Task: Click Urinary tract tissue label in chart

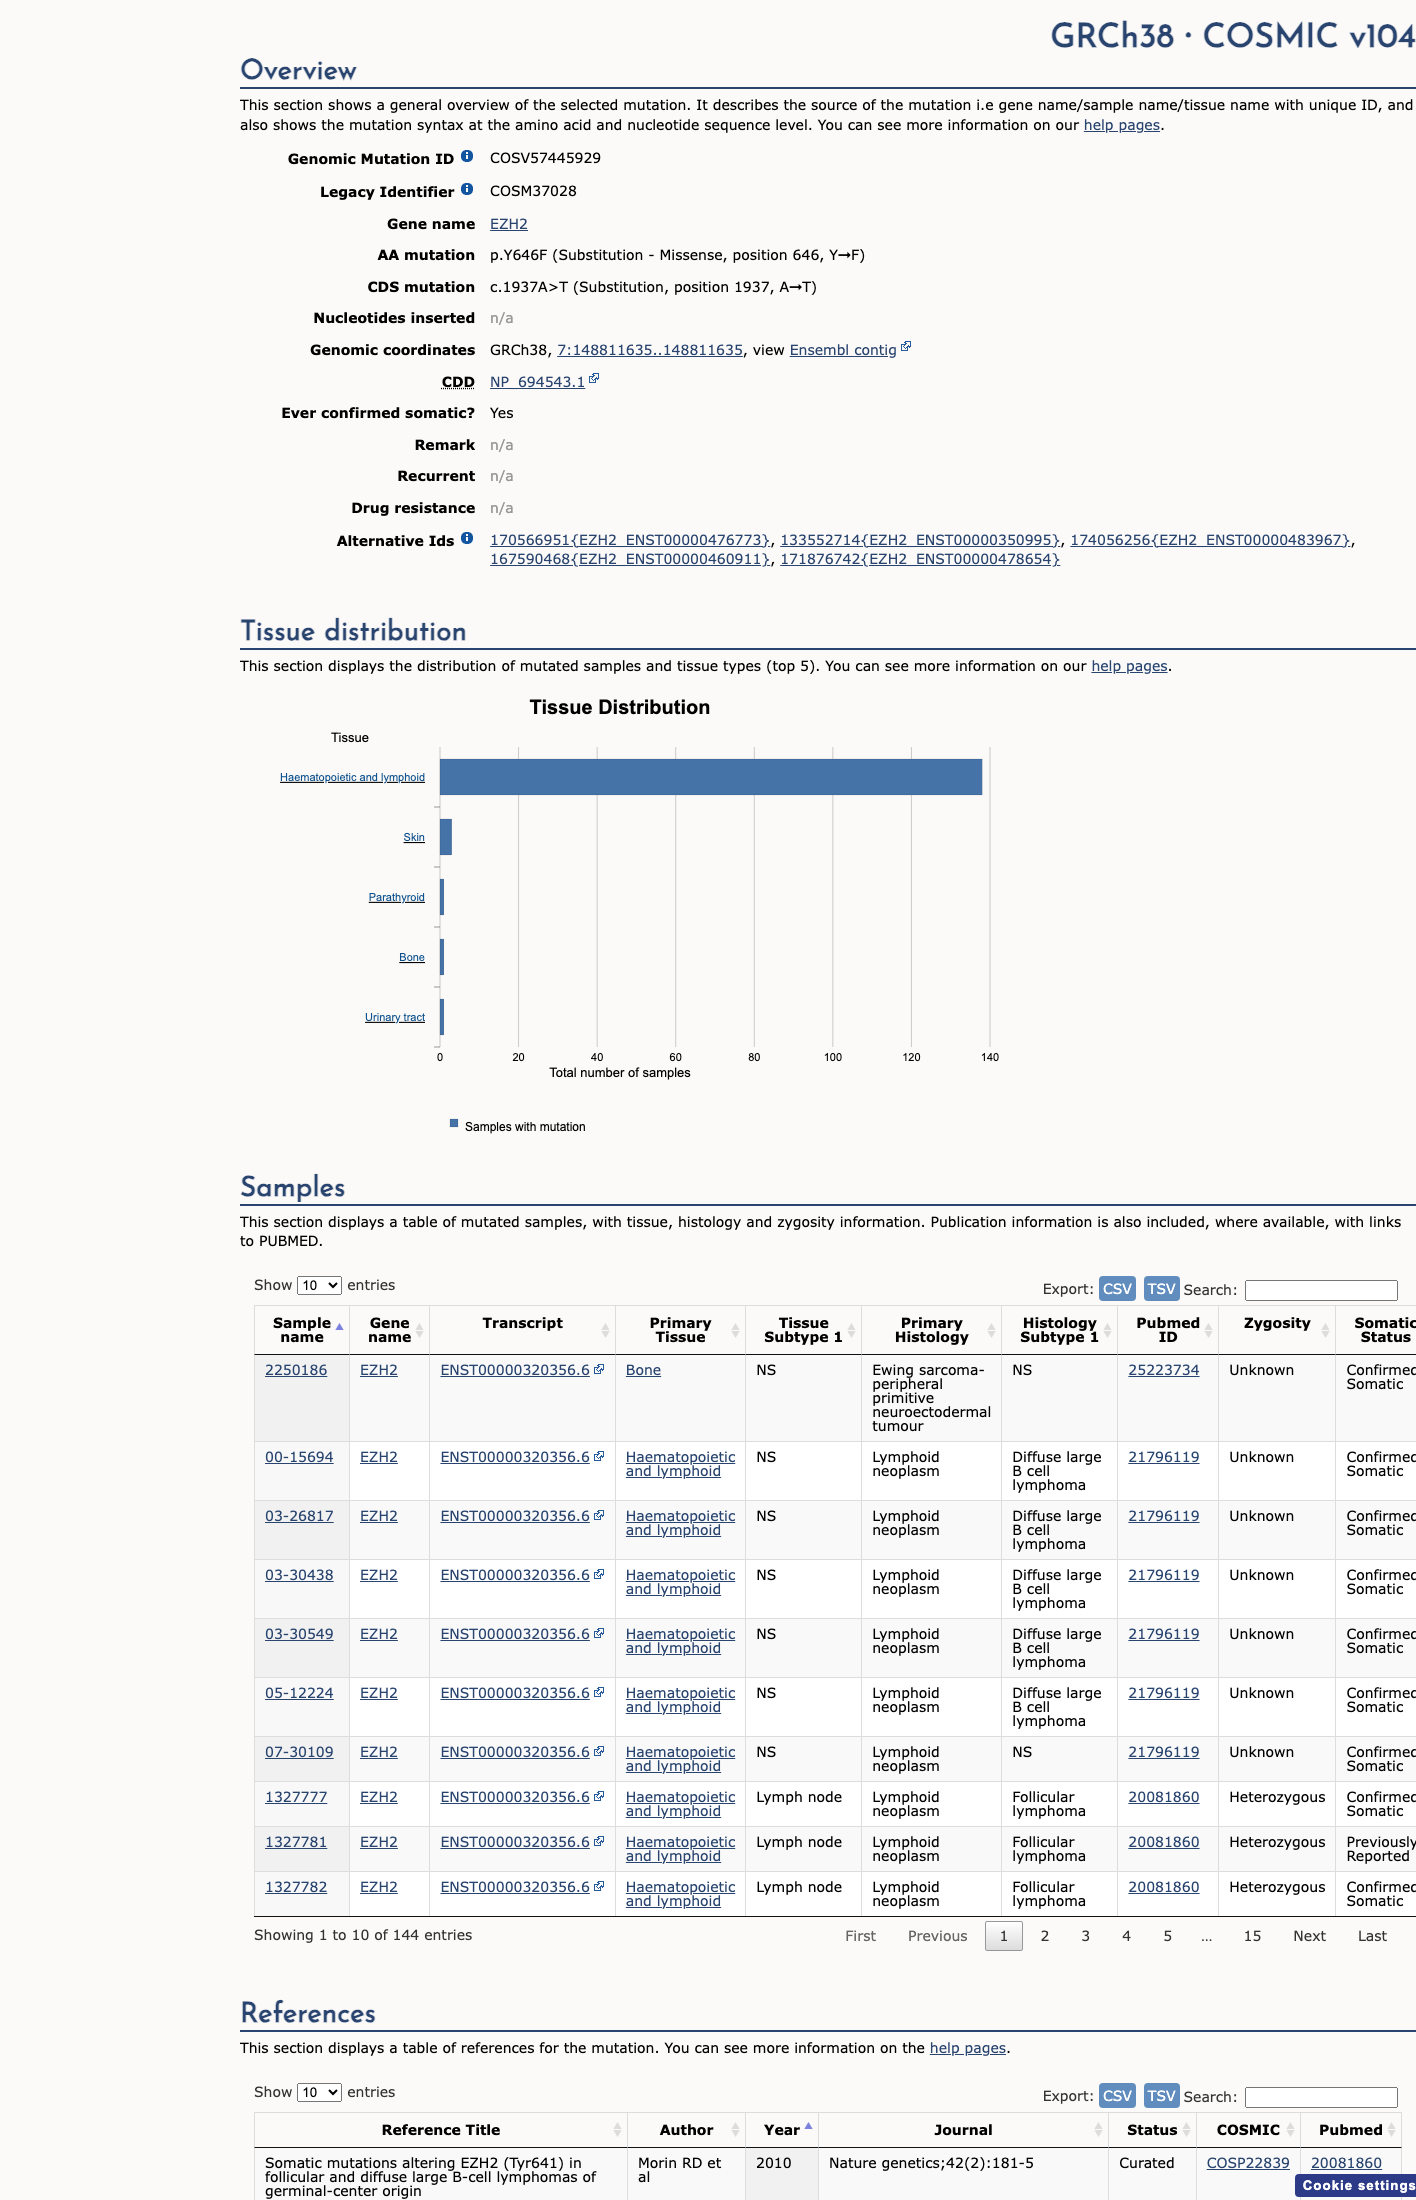Action: point(395,1017)
